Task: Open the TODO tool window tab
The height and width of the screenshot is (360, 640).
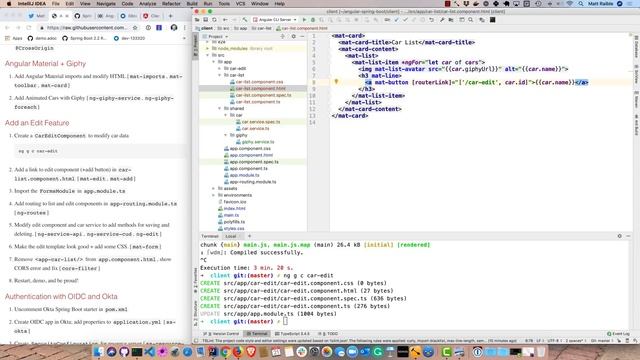Action: 328,334
